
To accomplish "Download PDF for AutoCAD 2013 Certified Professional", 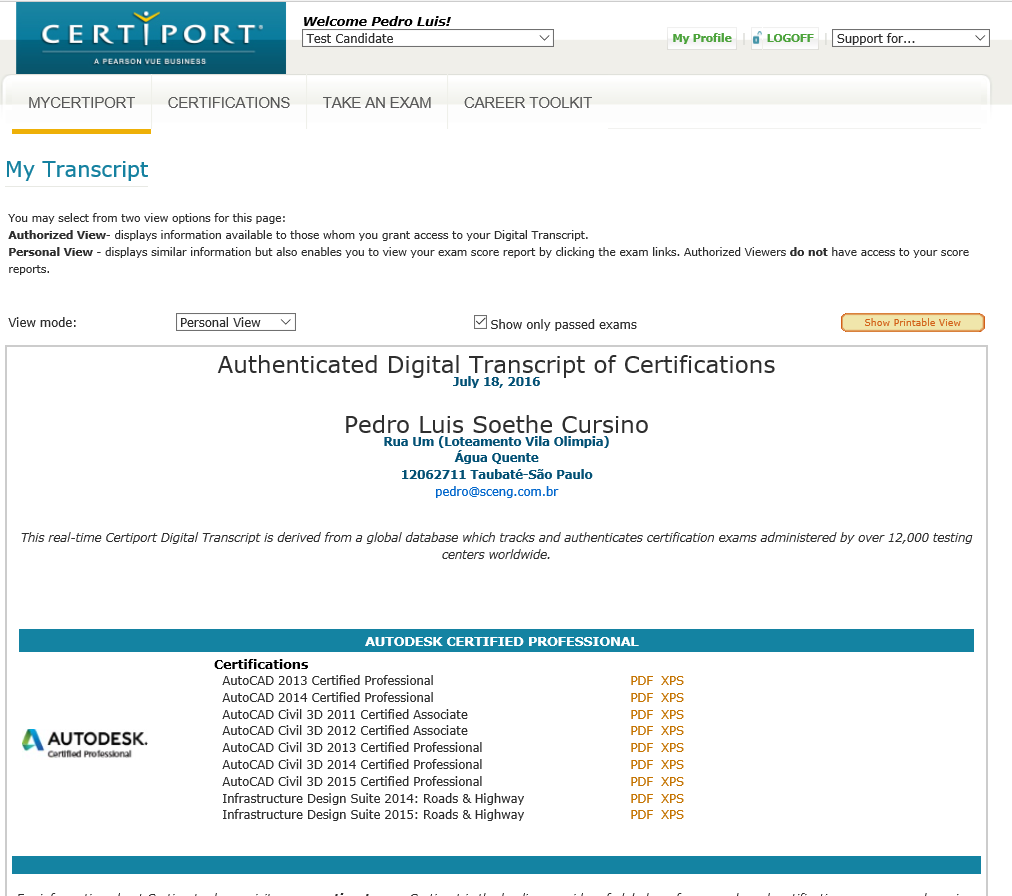I will [641, 681].
